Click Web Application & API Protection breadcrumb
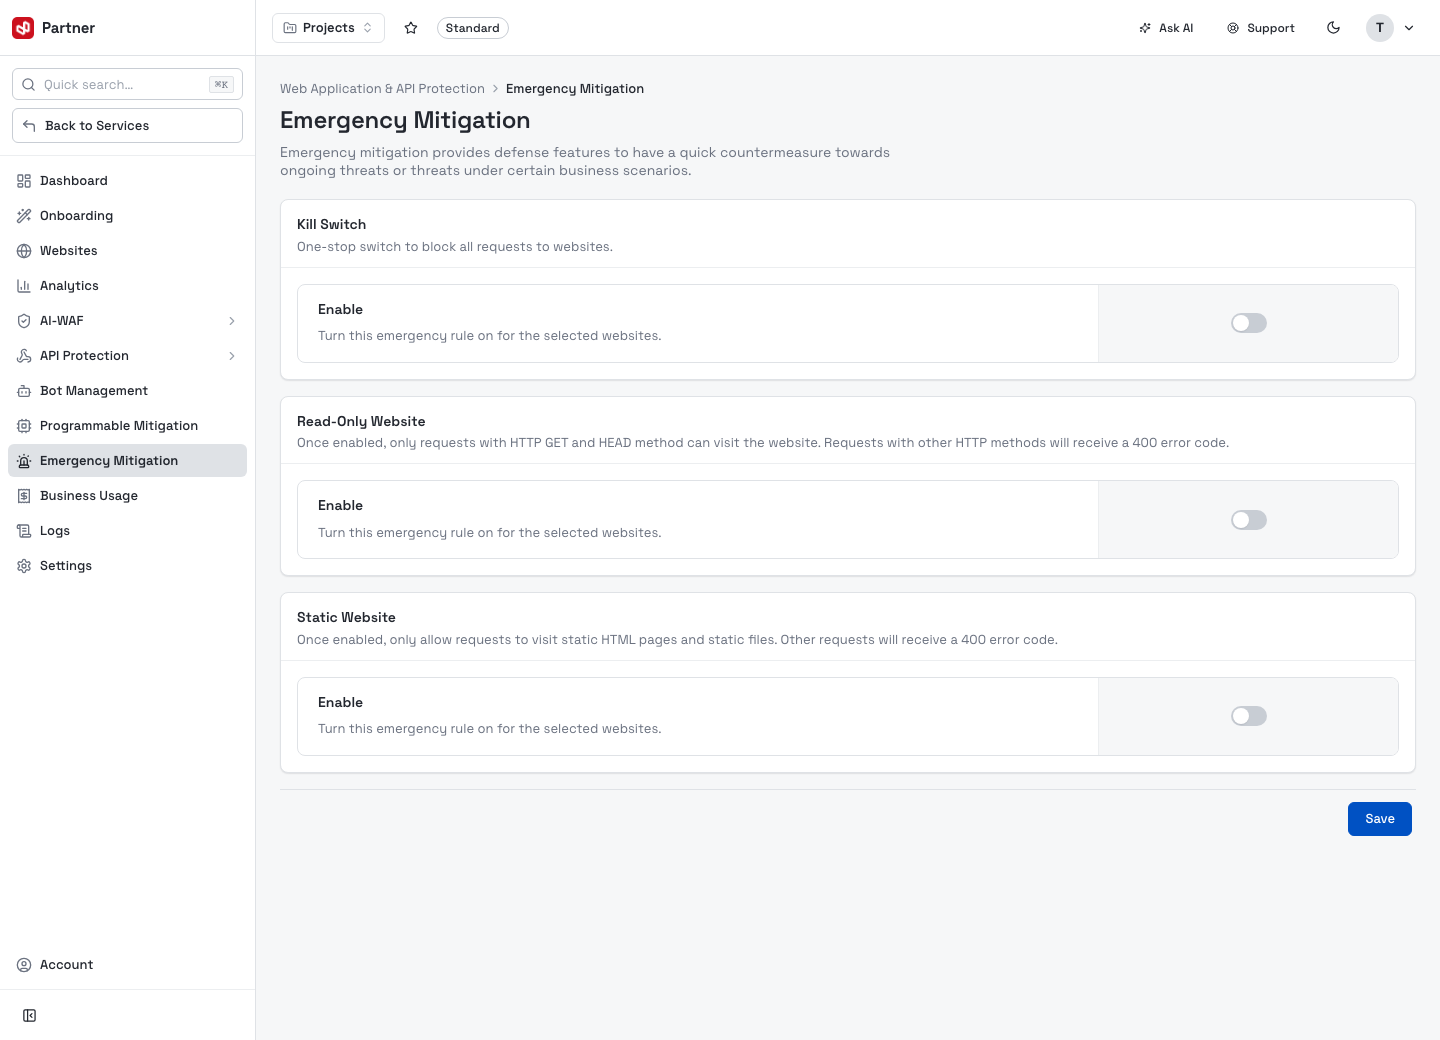This screenshot has width=1440, height=1040. [382, 89]
